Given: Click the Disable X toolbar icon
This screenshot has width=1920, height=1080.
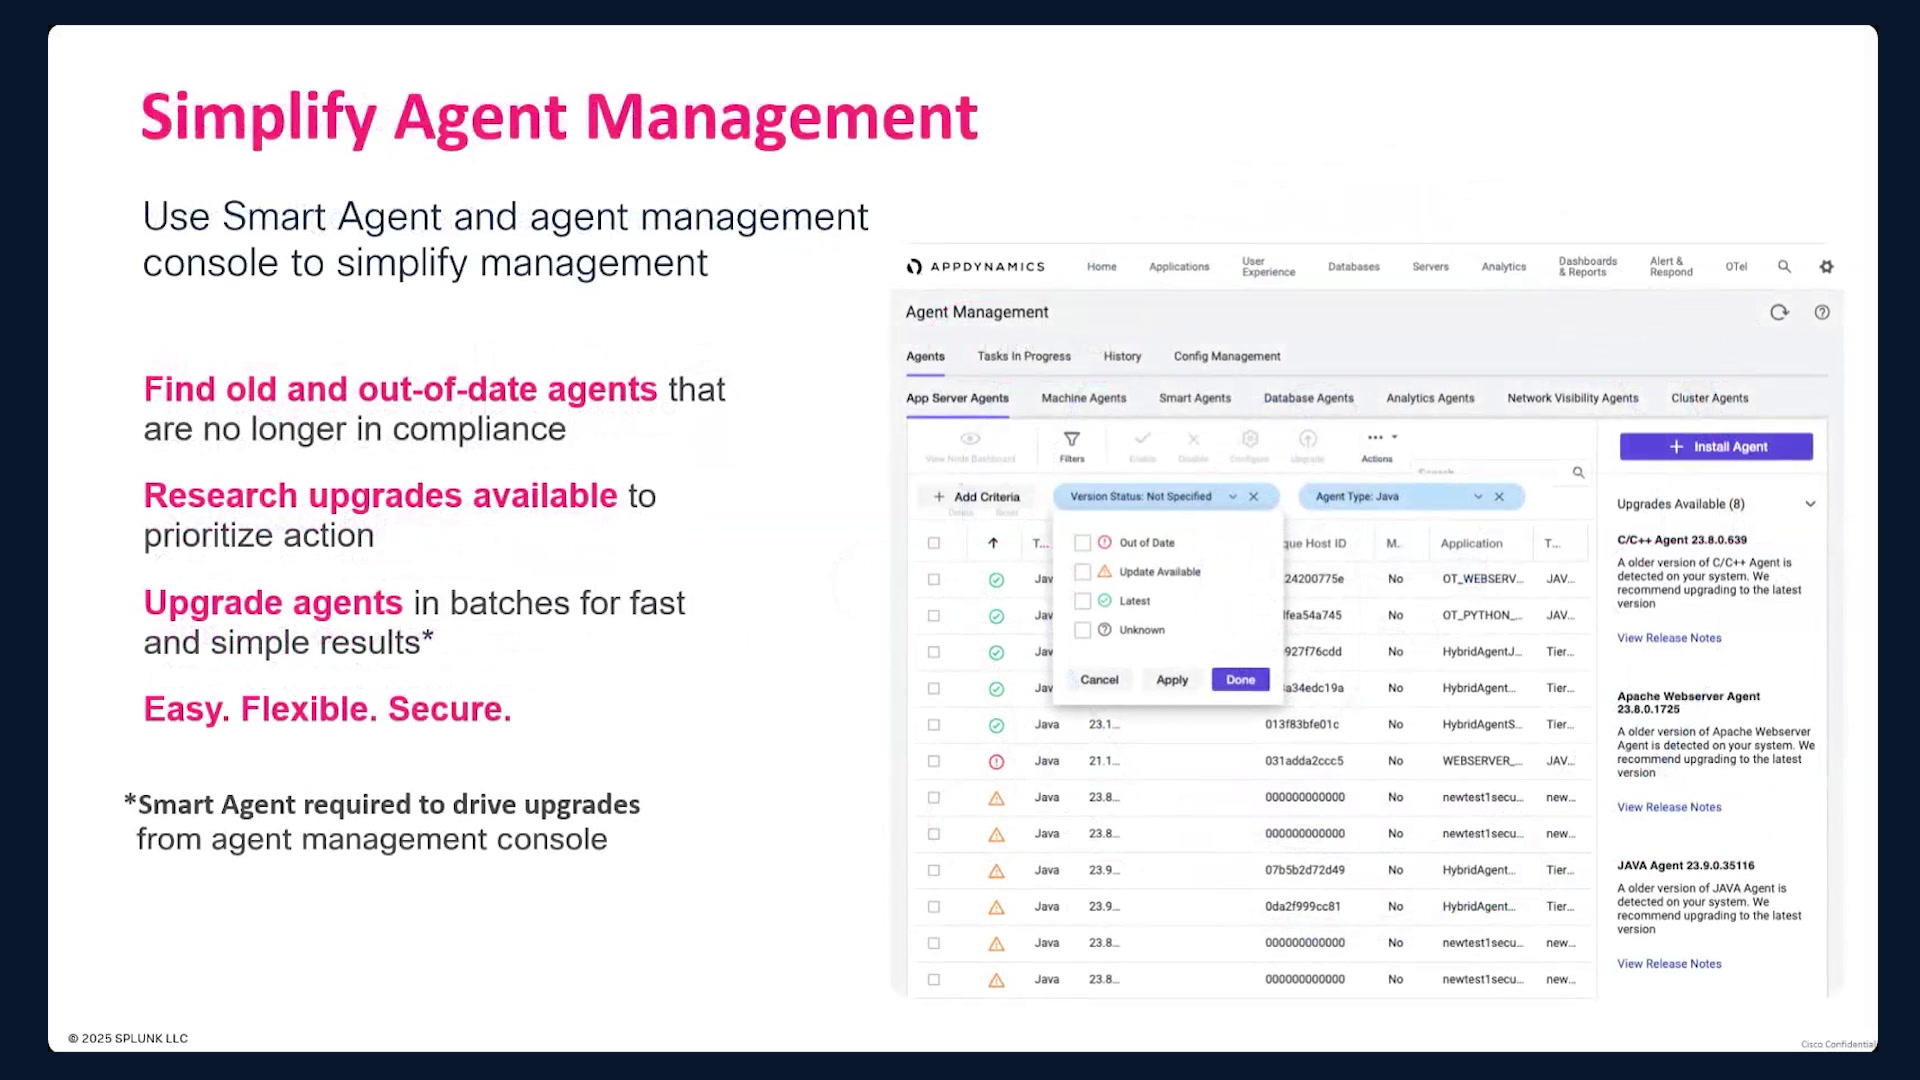Looking at the screenshot, I should [x=1193, y=438].
